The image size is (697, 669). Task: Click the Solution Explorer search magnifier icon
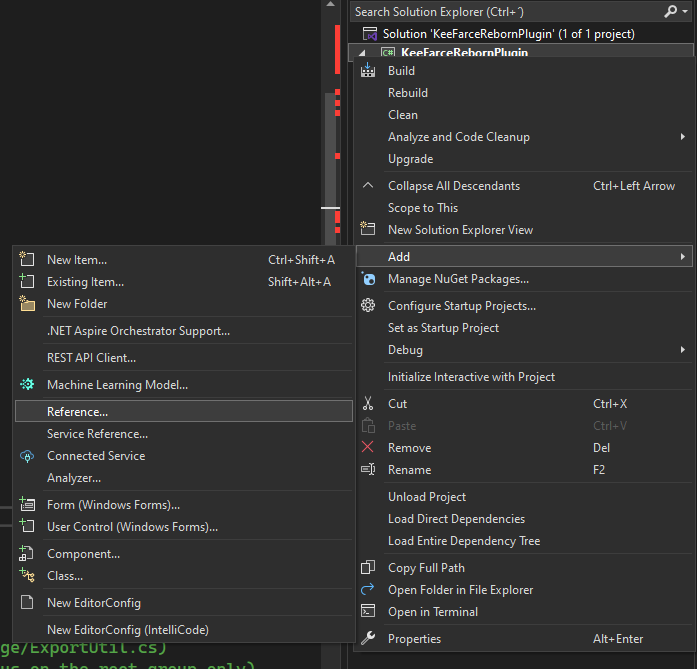tap(670, 12)
